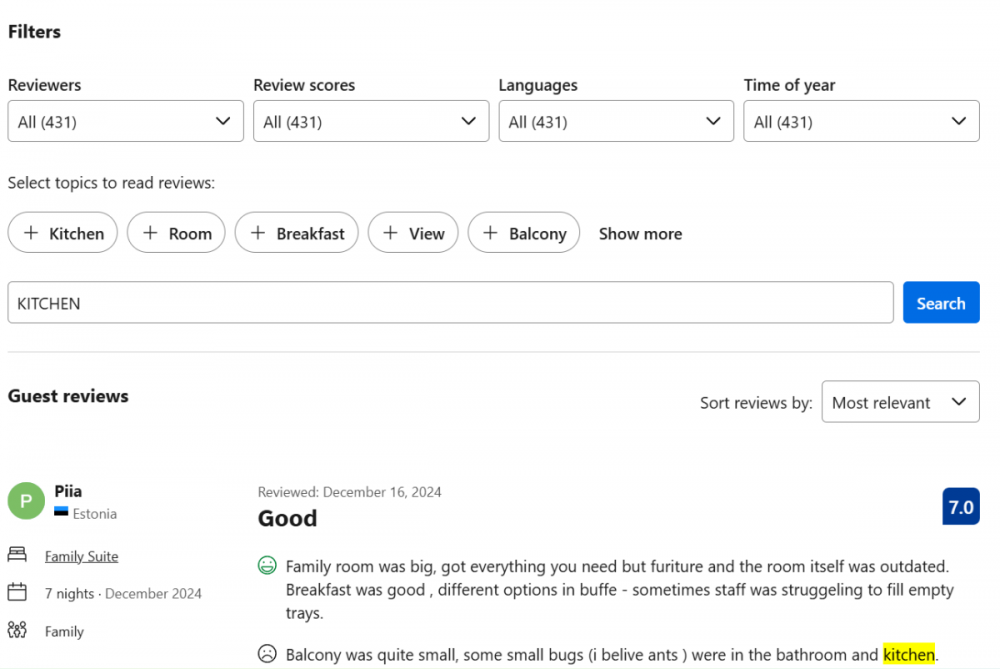Expand the Time of year dropdown
Image resolution: width=1000 pixels, height=669 pixels.
(861, 122)
